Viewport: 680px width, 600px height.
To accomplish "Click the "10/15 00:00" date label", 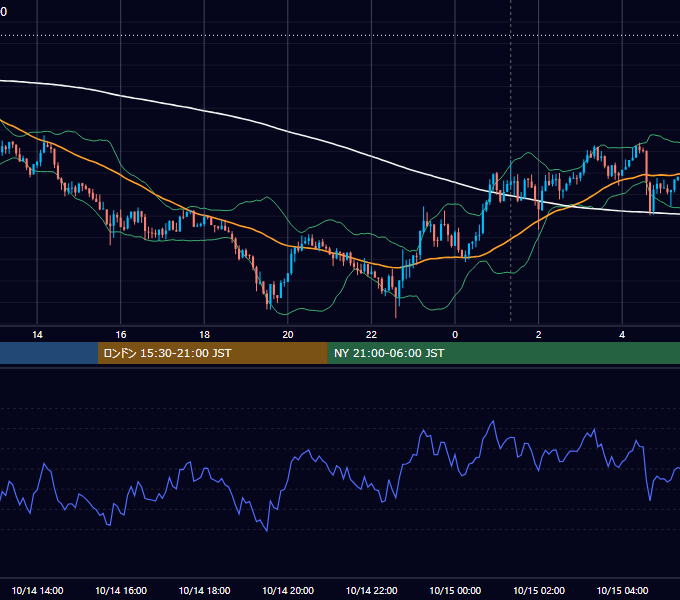I will point(455,590).
